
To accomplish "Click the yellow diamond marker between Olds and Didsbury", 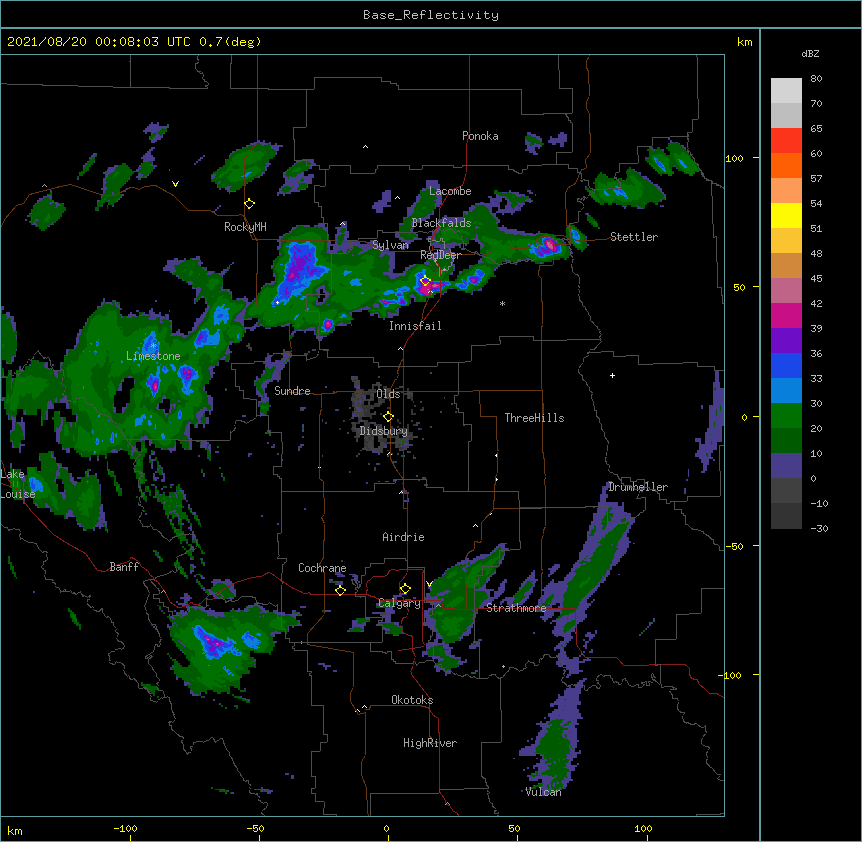I will tap(389, 417).
